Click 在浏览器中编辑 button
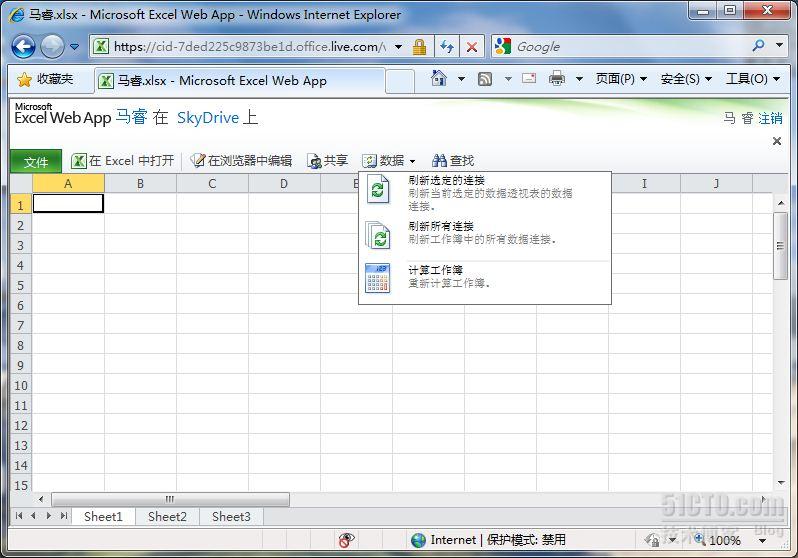798x558 pixels. coord(241,161)
